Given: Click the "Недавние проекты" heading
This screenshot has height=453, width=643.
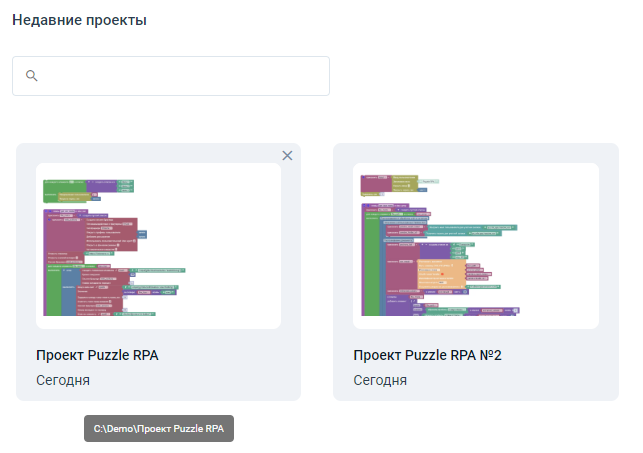Looking at the screenshot, I should pyautogui.click(x=80, y=20).
